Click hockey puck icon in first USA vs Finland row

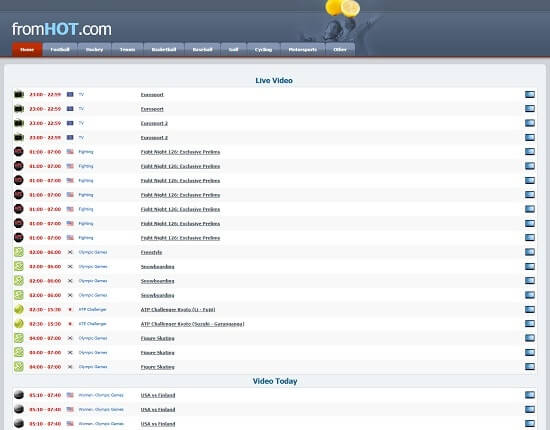pyautogui.click(x=19, y=395)
